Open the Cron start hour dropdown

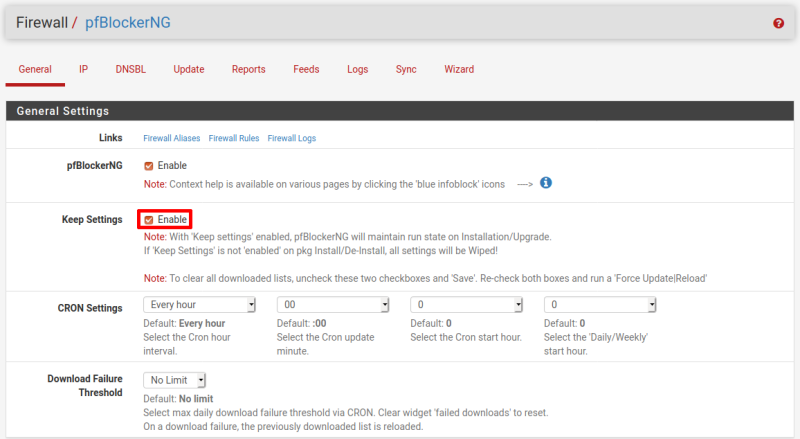[466, 305]
